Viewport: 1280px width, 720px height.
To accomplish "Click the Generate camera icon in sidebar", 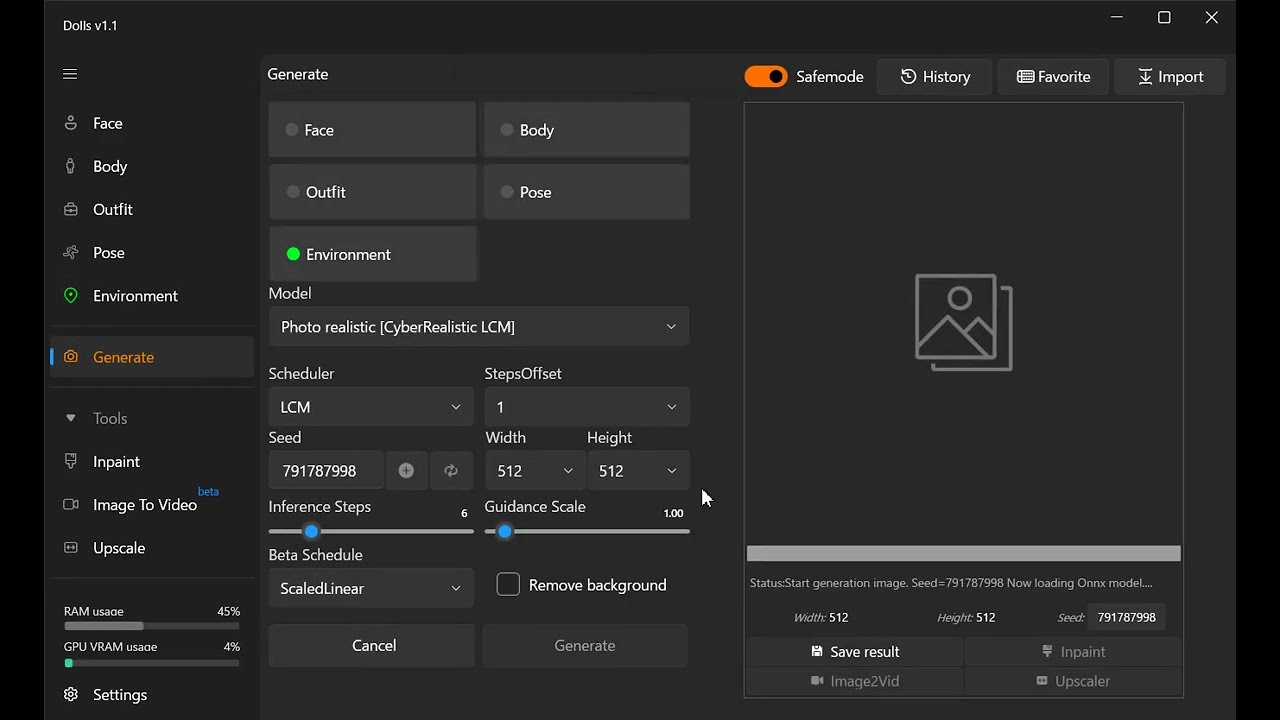I will [x=71, y=357].
